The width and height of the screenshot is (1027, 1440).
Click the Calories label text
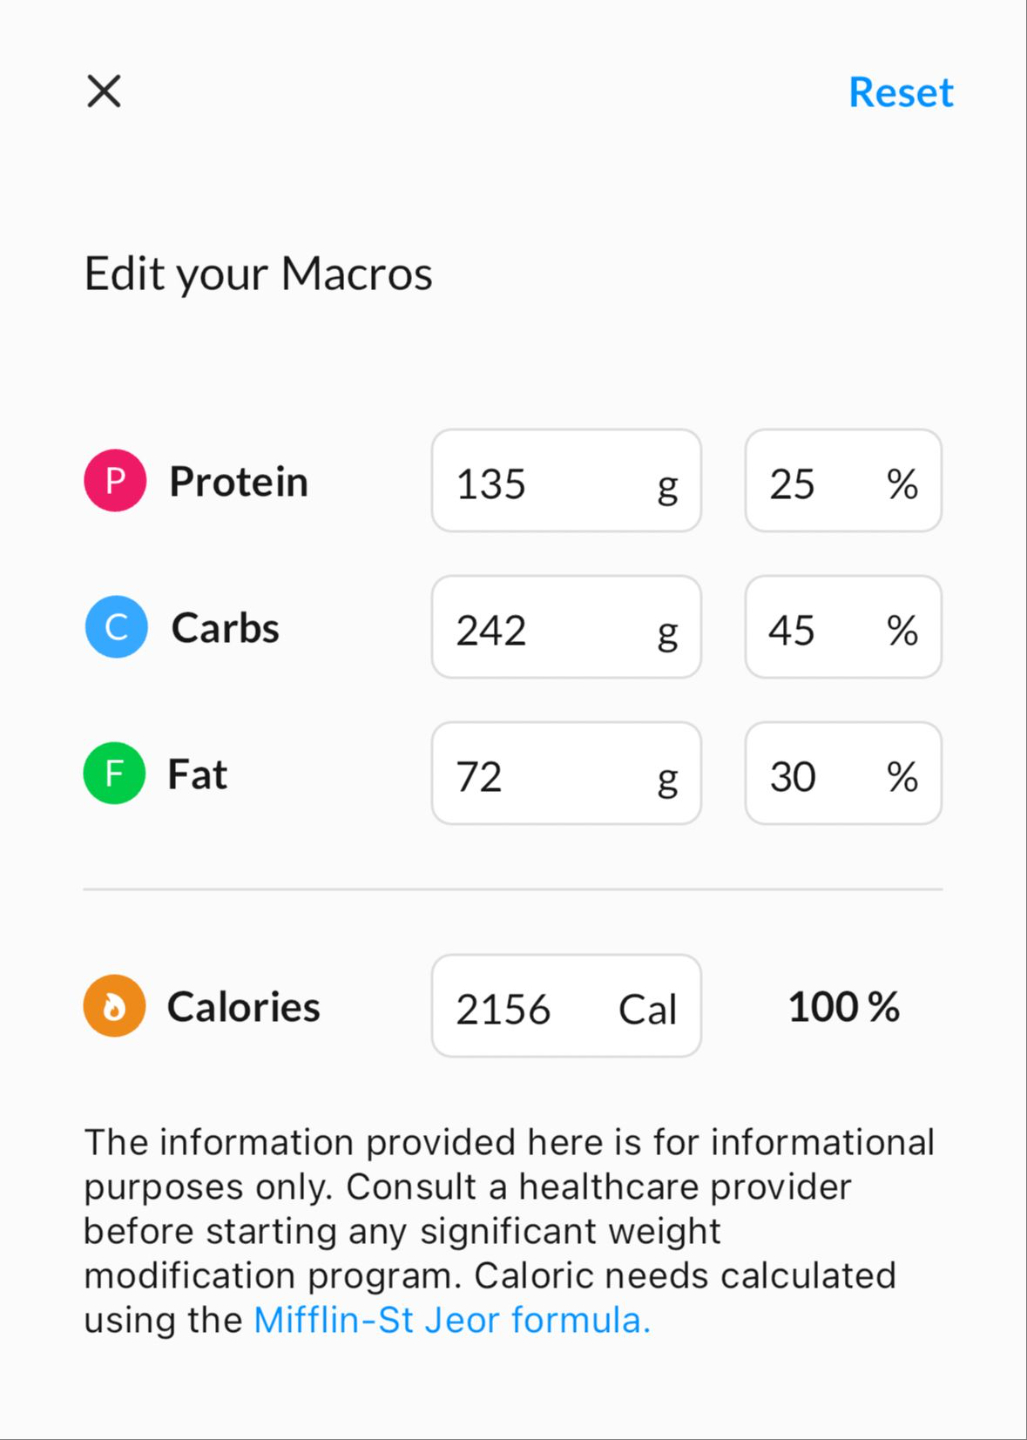pyautogui.click(x=243, y=1007)
